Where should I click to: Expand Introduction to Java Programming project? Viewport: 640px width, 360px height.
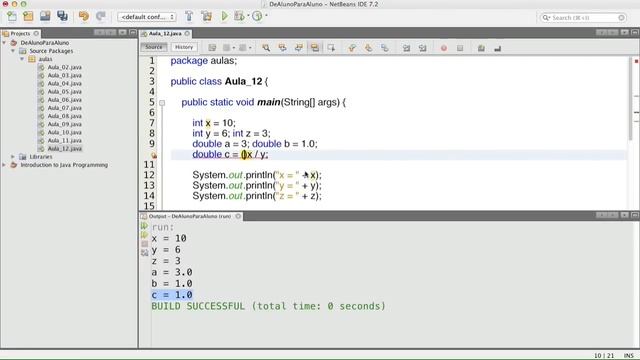4,165
